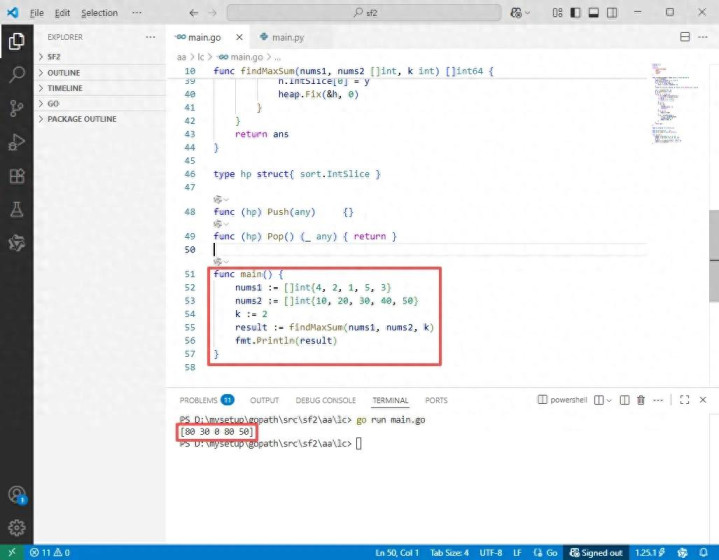Click the lc breadcrumb segment
The image size is (719, 560).
(200, 57)
